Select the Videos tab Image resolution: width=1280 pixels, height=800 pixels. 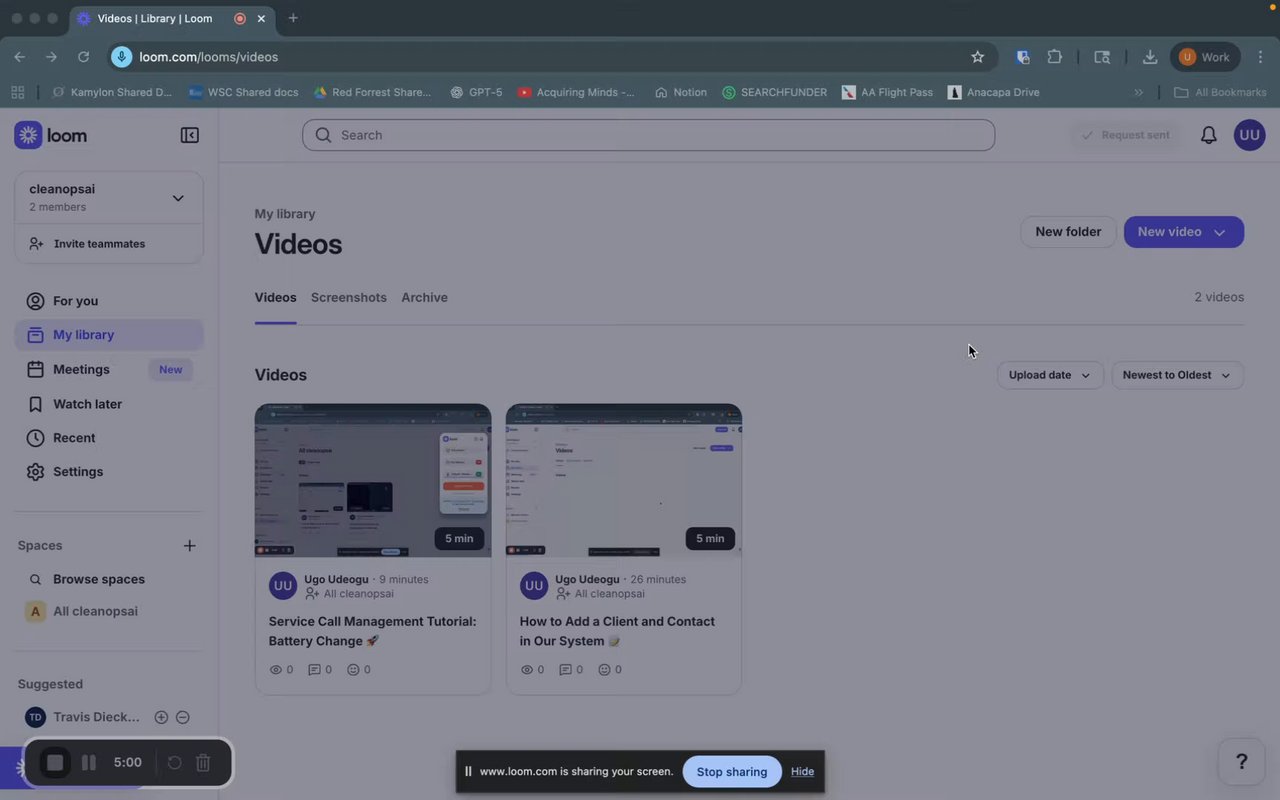tap(275, 298)
